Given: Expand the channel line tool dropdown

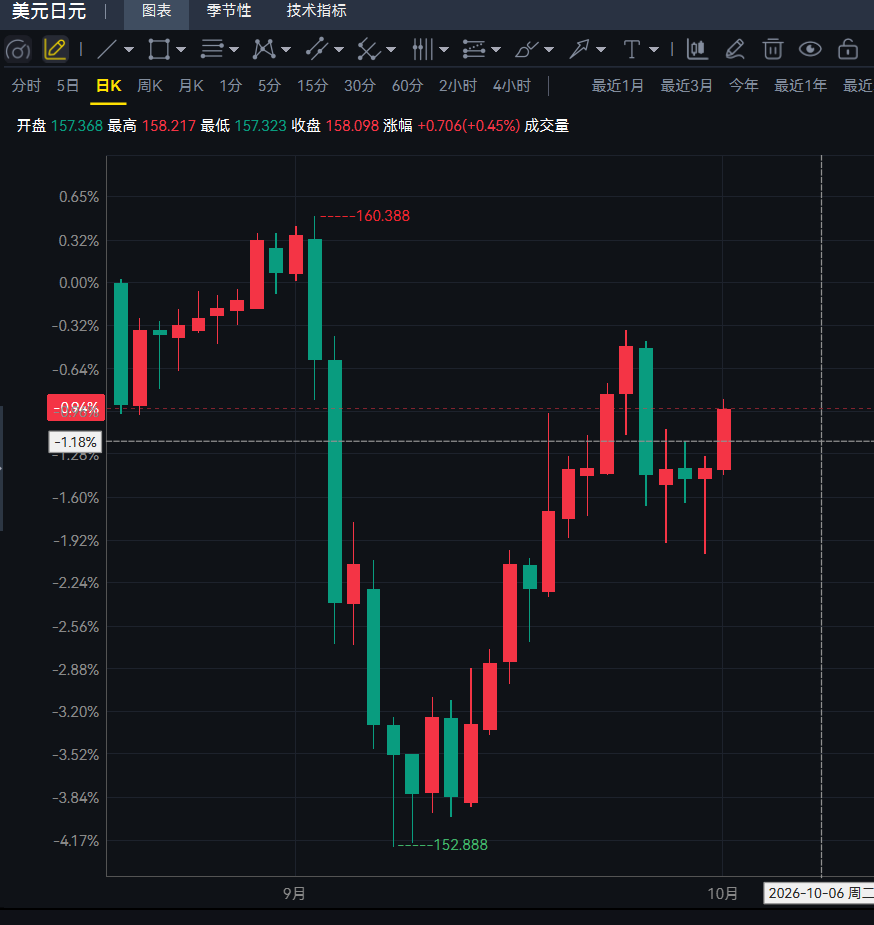Looking at the screenshot, I should [x=339, y=50].
